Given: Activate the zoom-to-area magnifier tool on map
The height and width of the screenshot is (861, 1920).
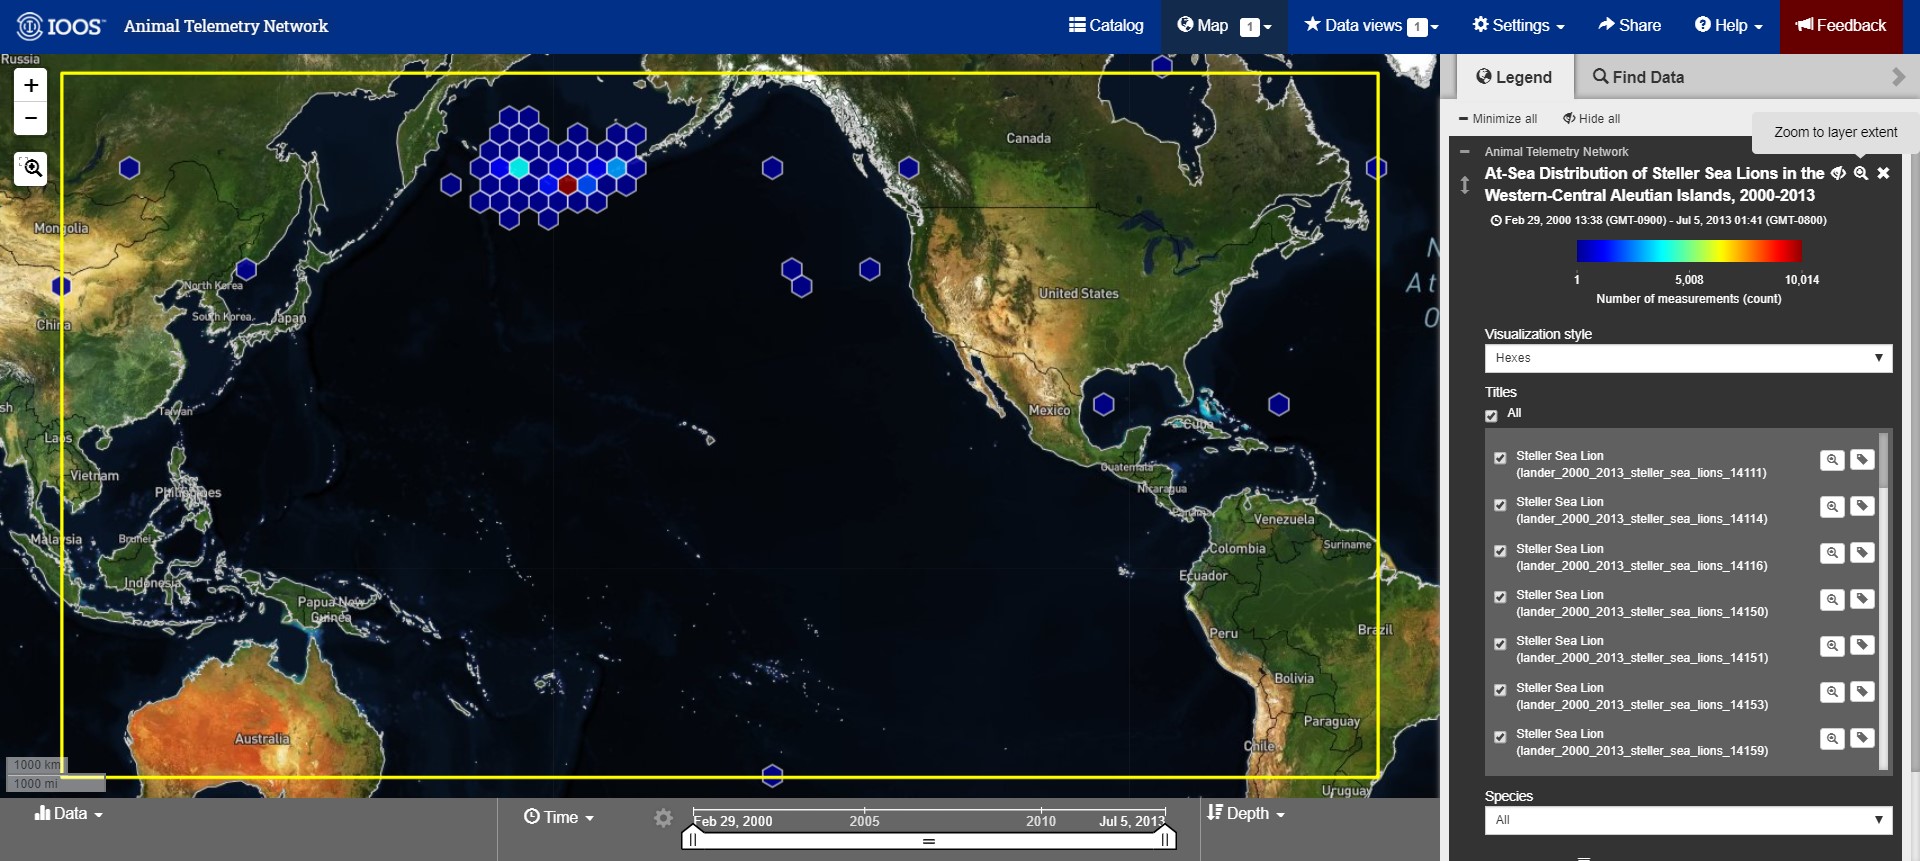Looking at the screenshot, I should pyautogui.click(x=31, y=168).
